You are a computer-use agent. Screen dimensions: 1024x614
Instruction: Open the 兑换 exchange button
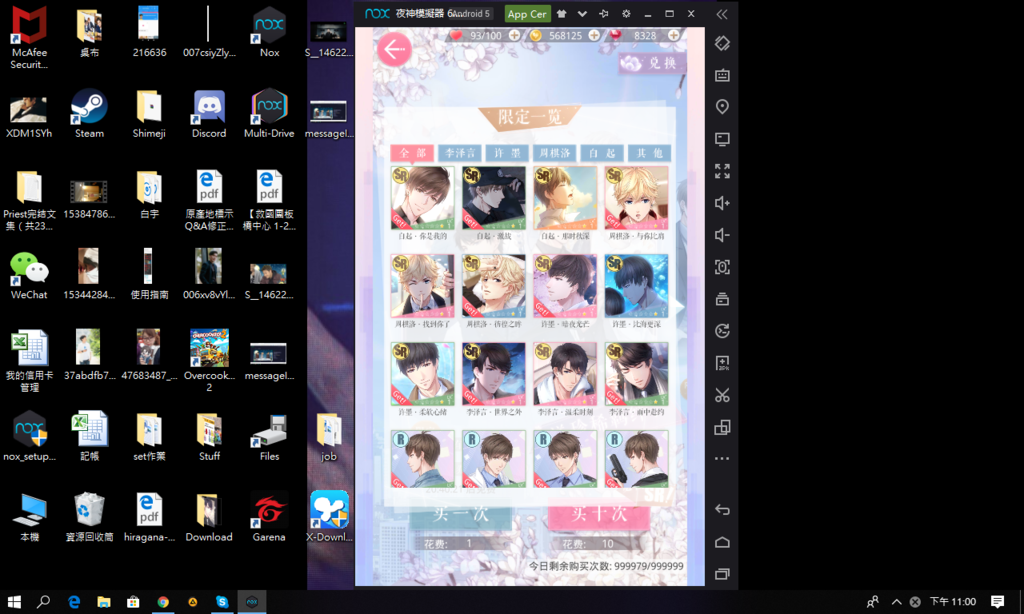(652, 63)
